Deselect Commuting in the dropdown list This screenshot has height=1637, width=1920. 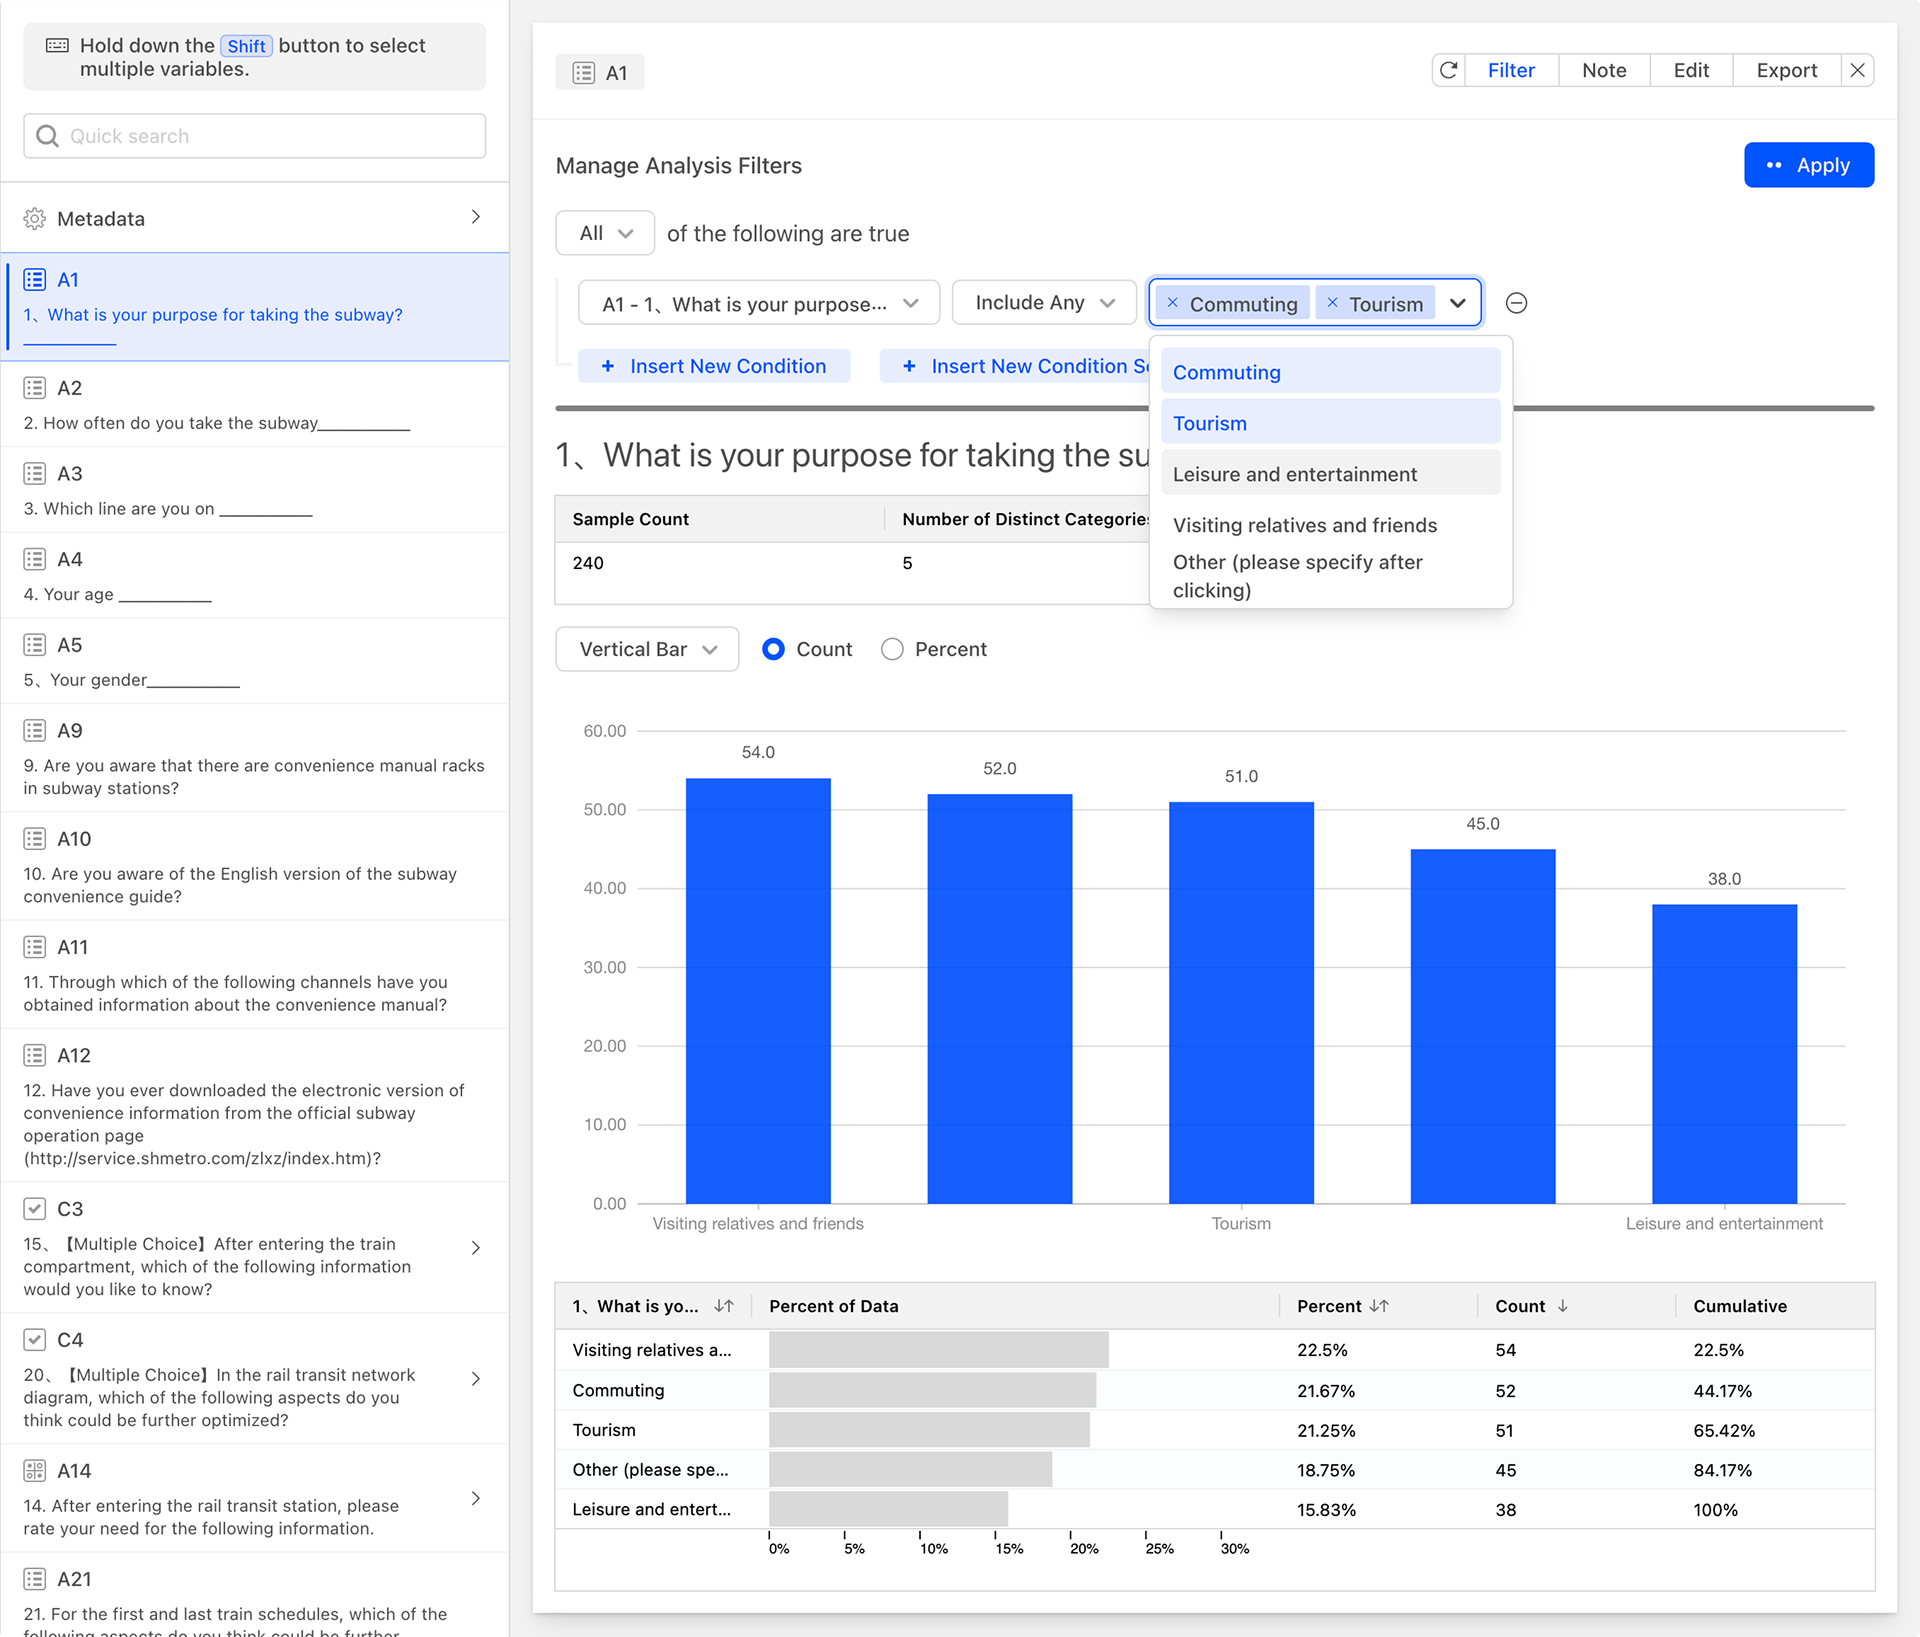click(1330, 372)
